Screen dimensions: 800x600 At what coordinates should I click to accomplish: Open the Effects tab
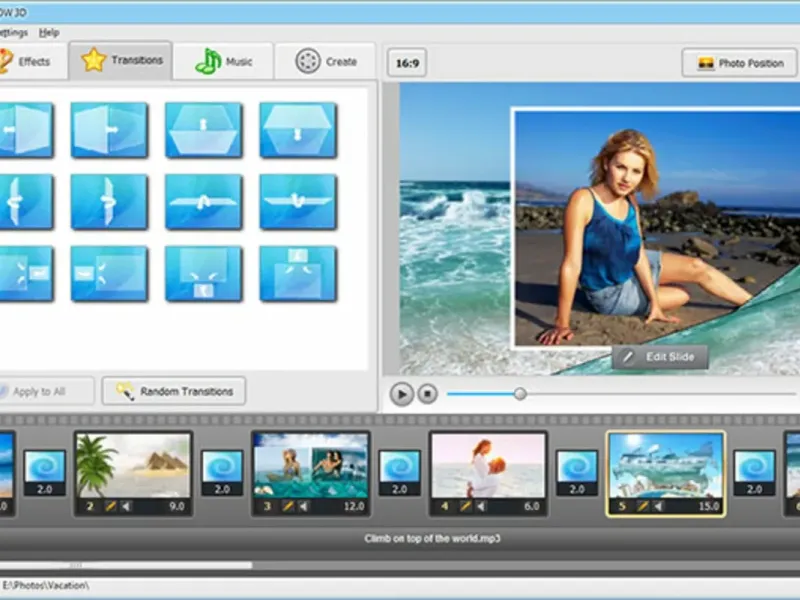pos(33,62)
